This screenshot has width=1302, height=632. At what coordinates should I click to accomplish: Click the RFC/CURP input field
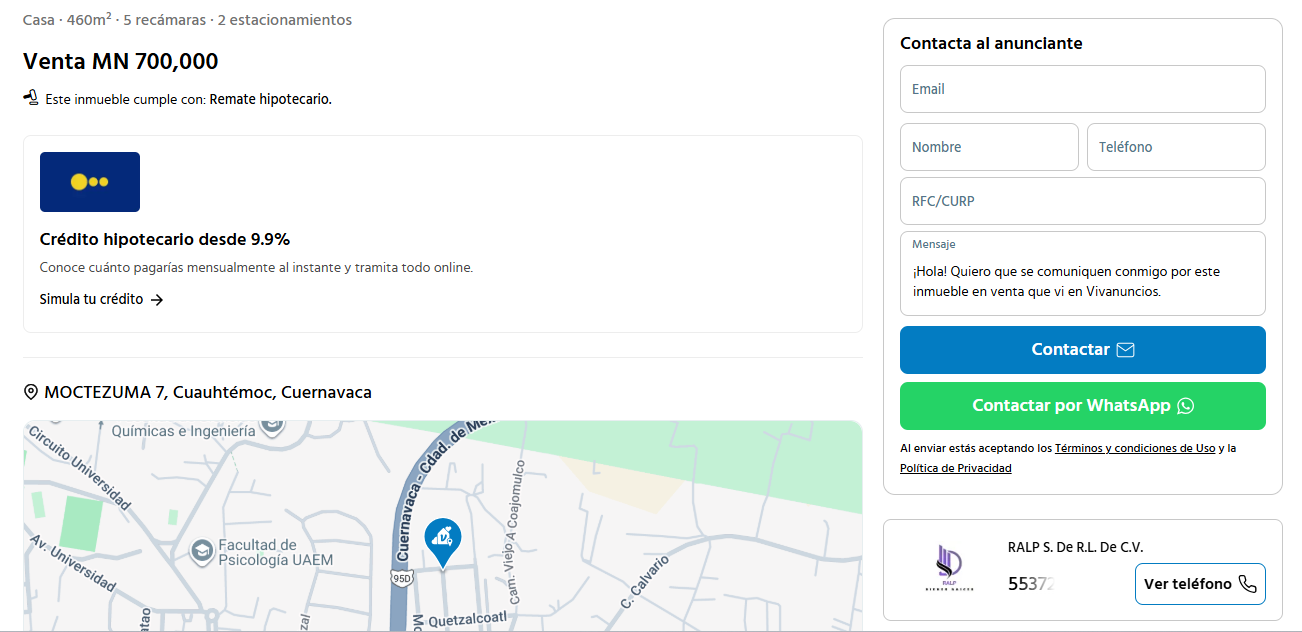1083,201
